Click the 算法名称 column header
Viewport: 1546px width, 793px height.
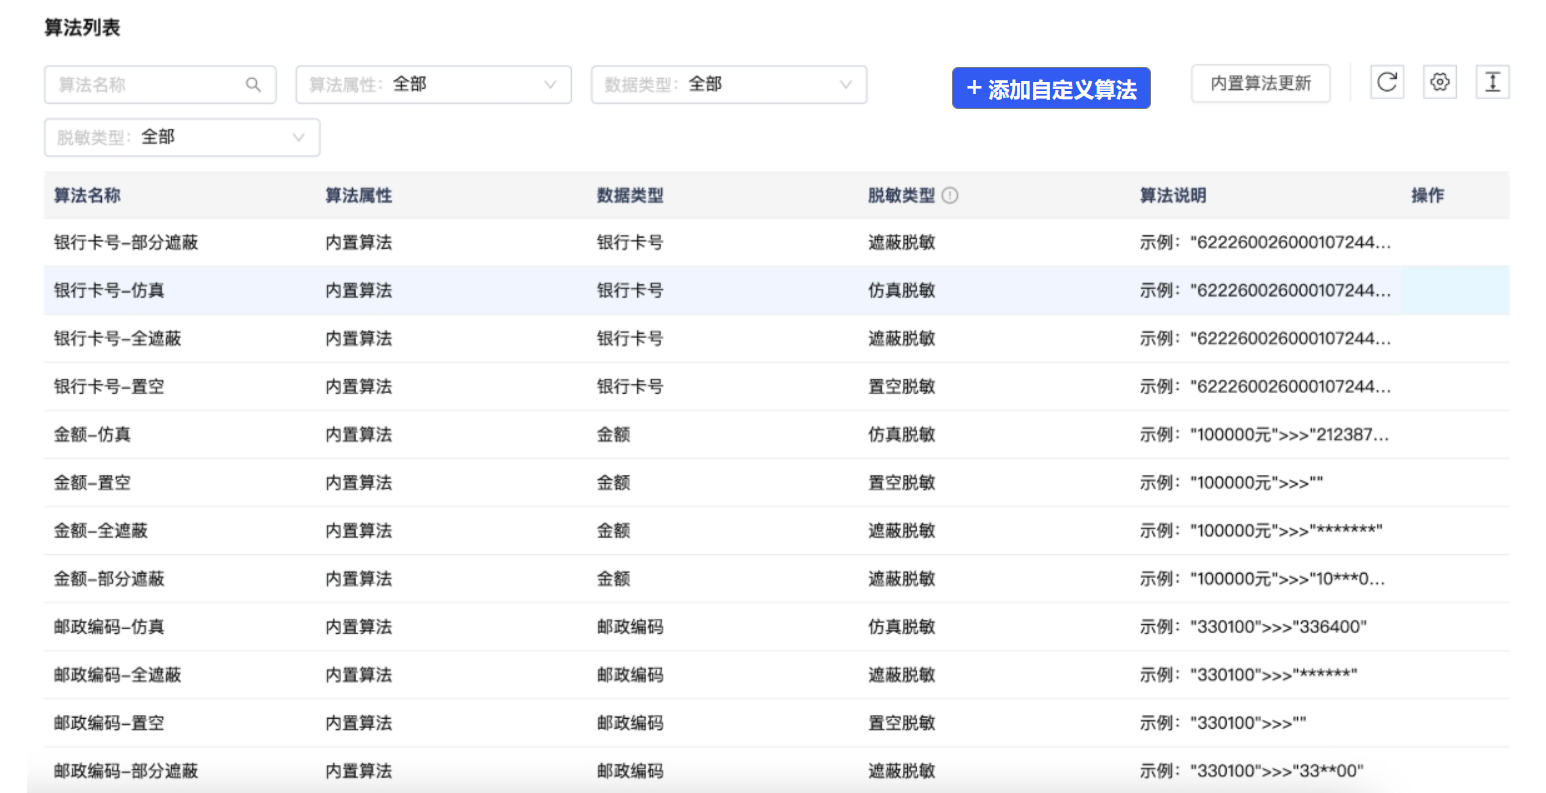87,196
